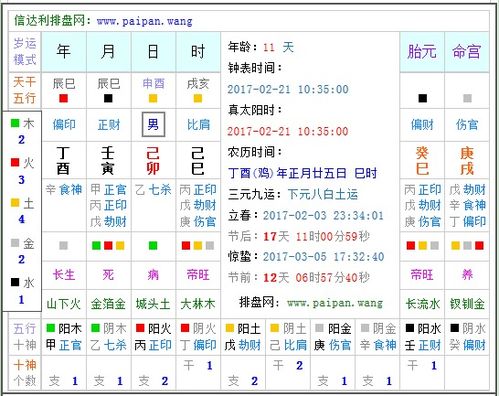The width and height of the screenshot is (499, 396).
Task: Click the yellow swatch below 申酉
Action: [153, 98]
